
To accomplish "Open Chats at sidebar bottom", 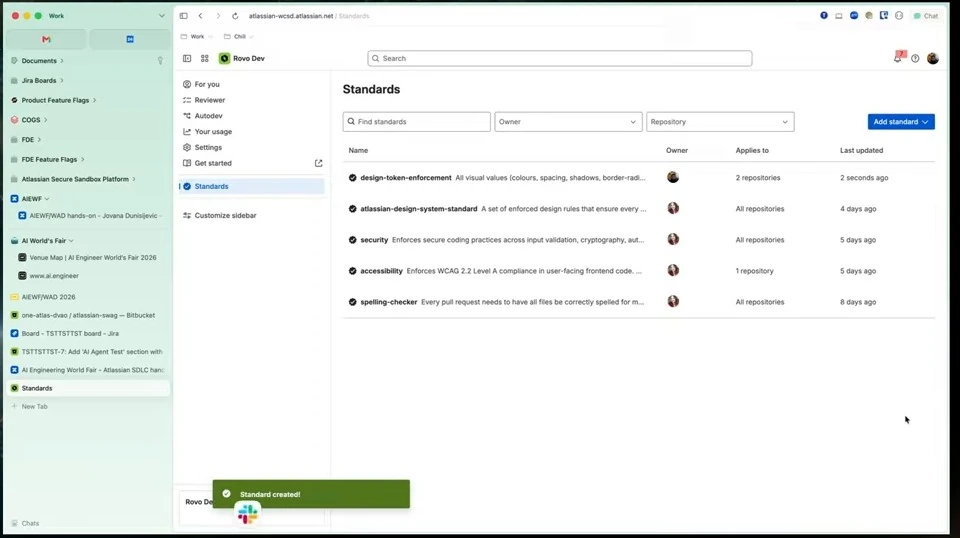I will point(25,523).
